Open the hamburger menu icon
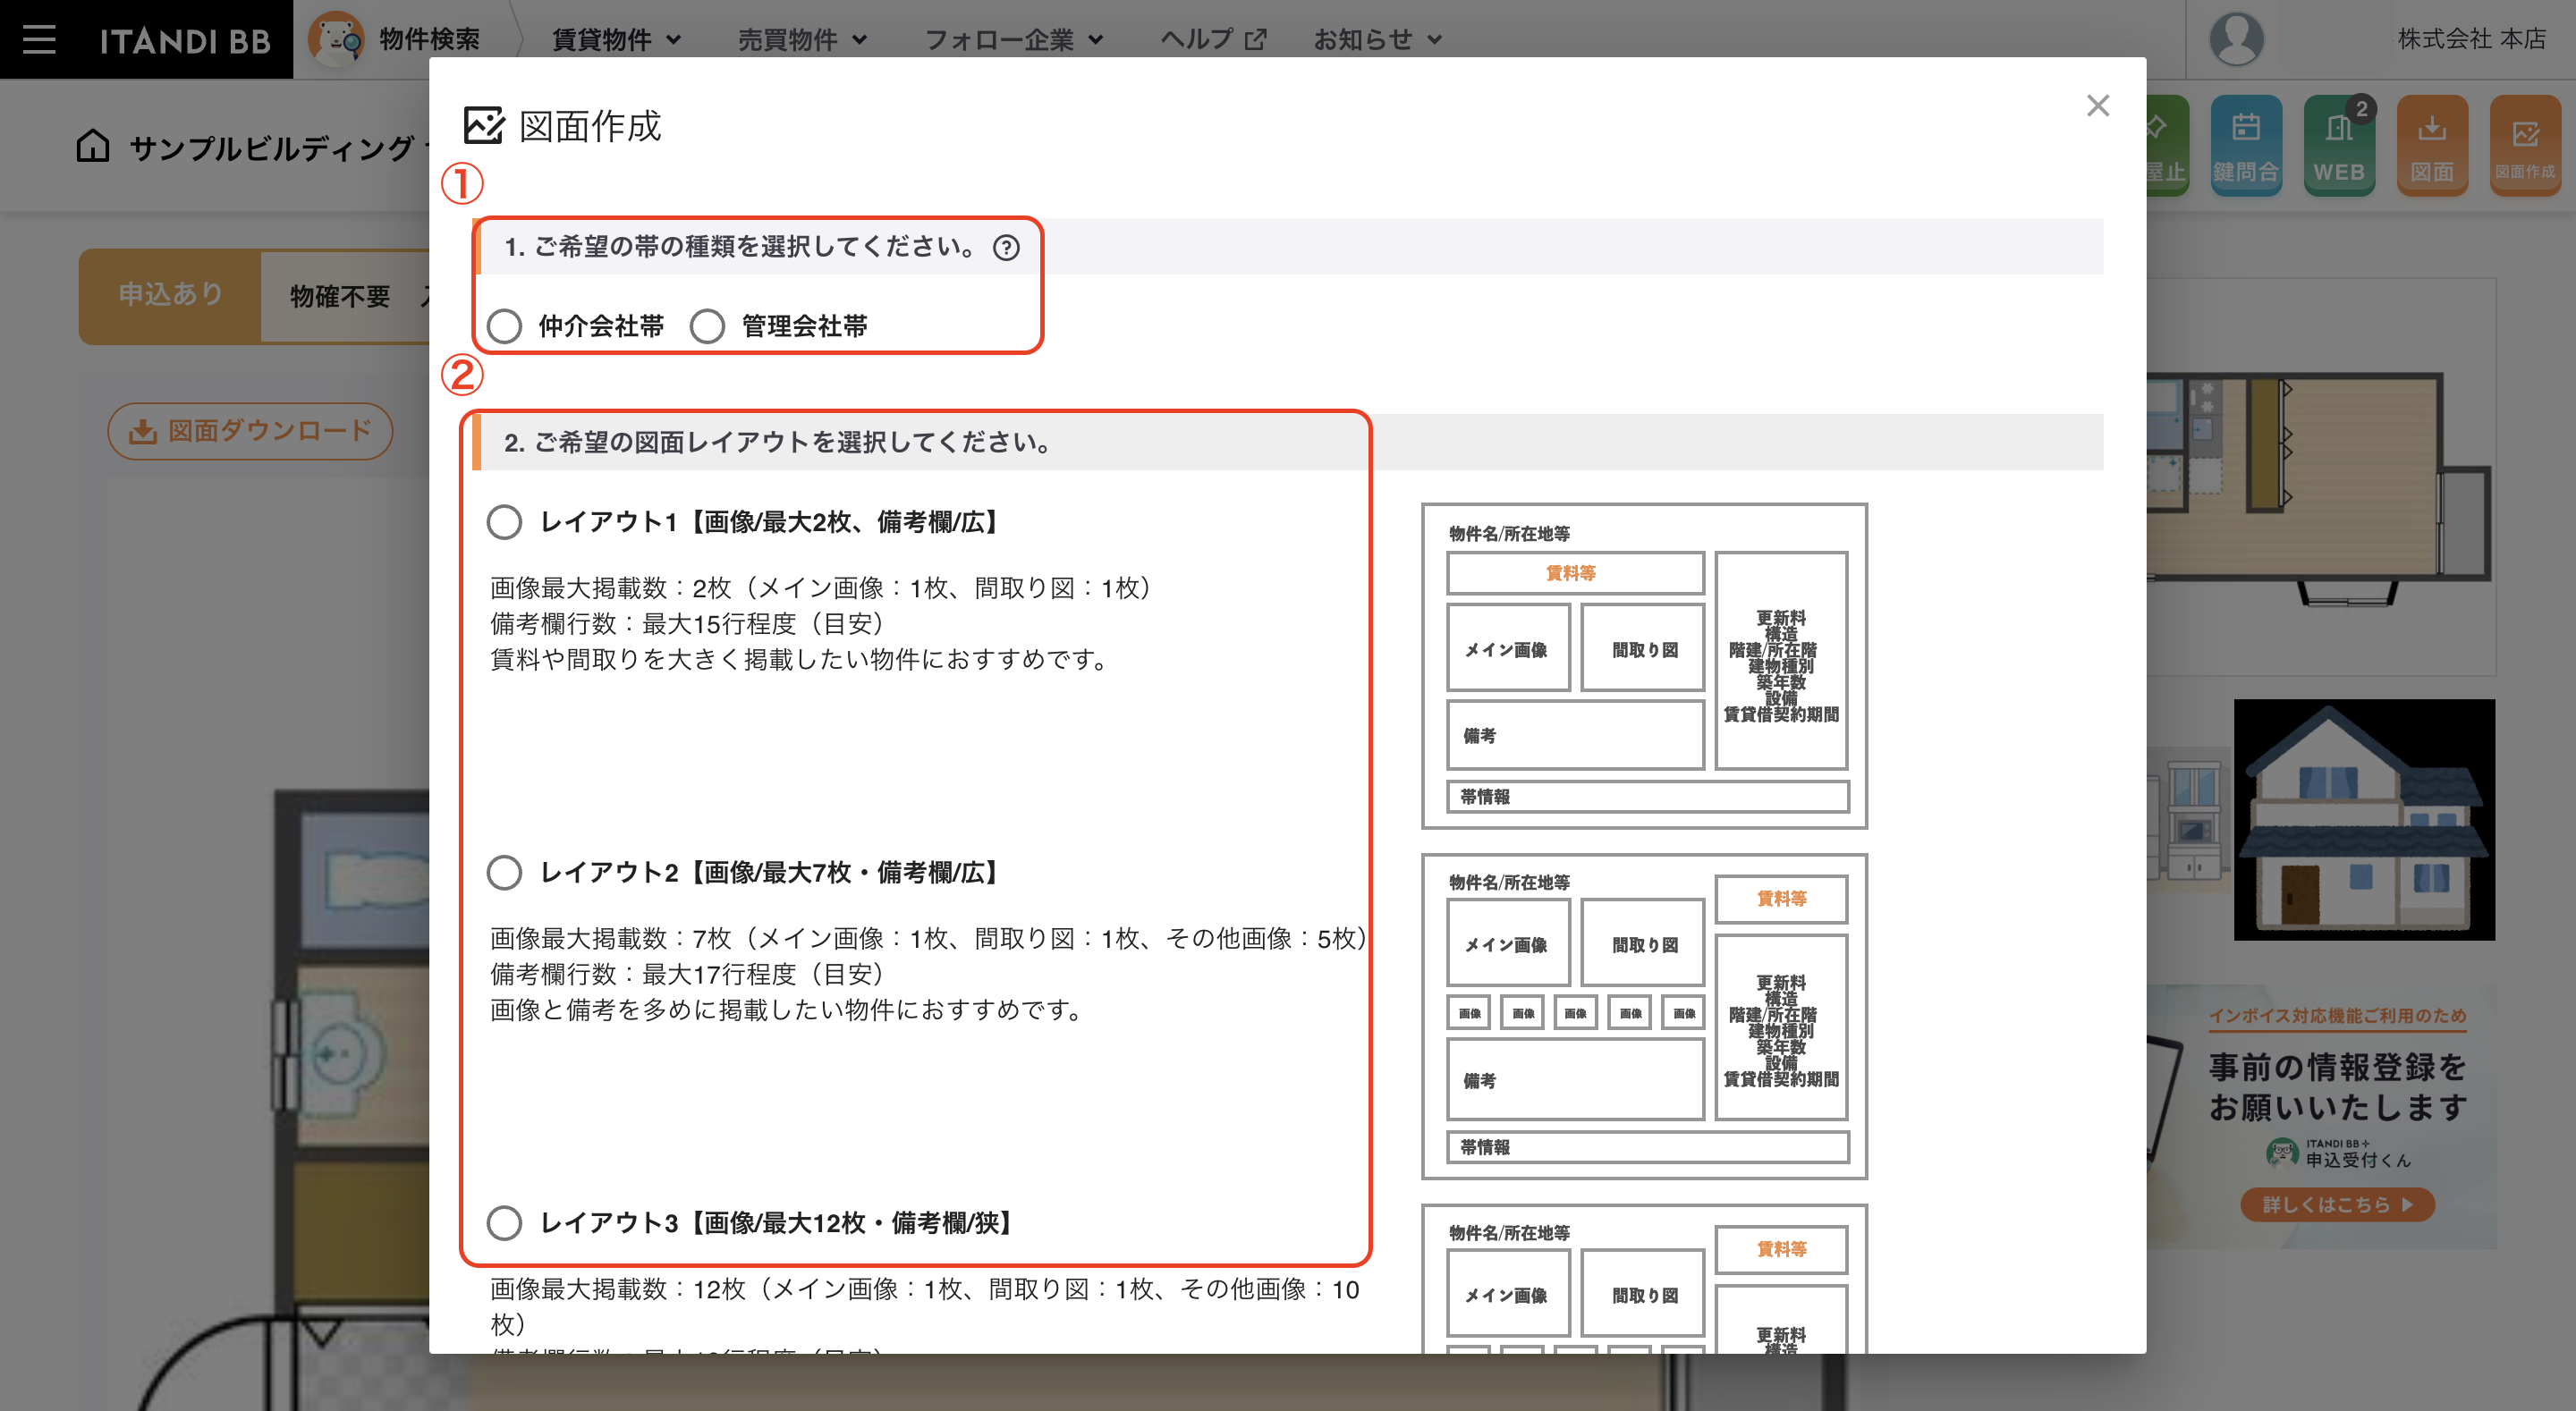The height and width of the screenshot is (1411, 2576). pos(39,39)
